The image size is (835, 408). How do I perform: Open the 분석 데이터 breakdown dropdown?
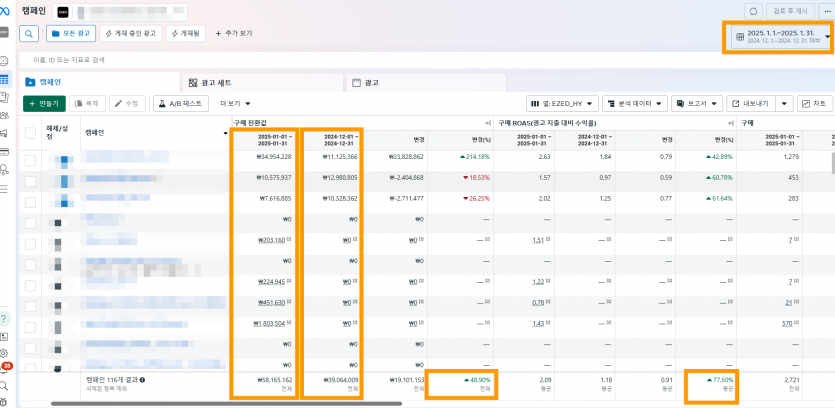tap(635, 103)
